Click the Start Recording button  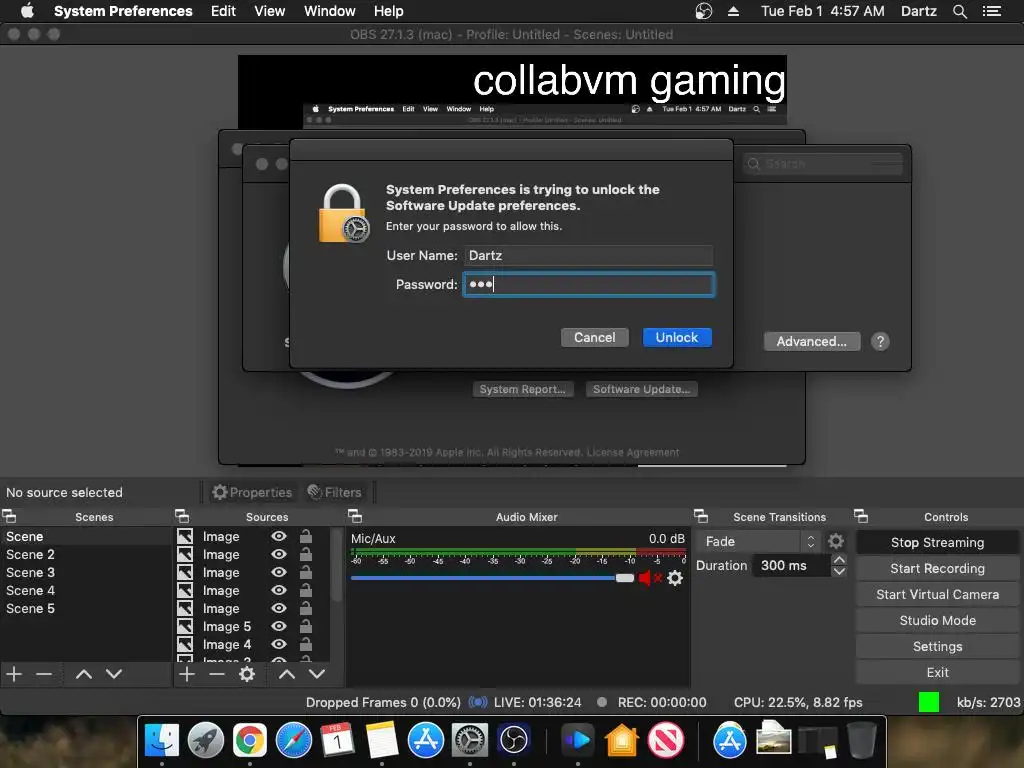point(937,569)
